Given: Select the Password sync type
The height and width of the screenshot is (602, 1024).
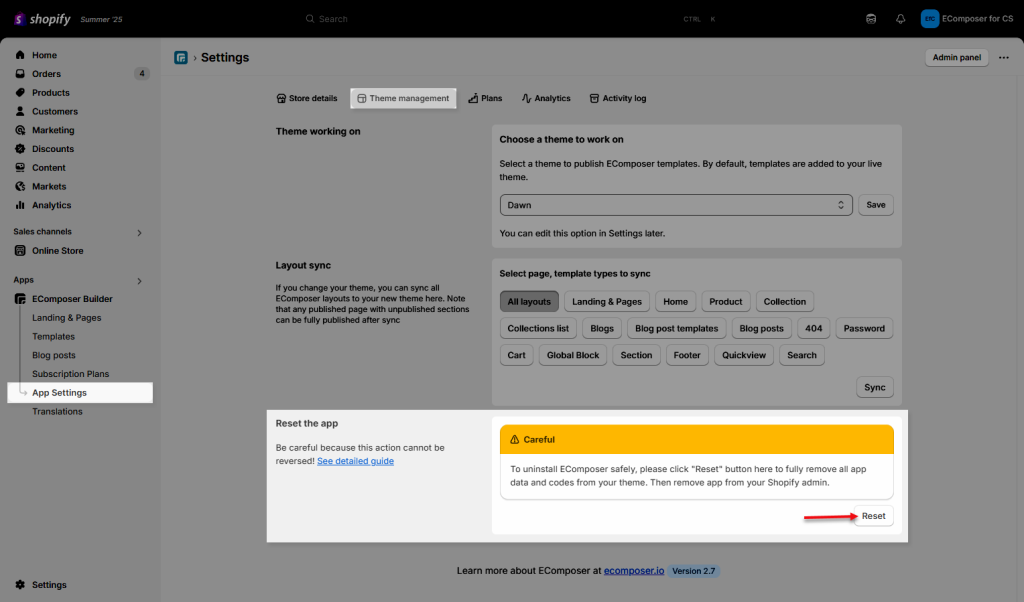Looking at the screenshot, I should (864, 328).
